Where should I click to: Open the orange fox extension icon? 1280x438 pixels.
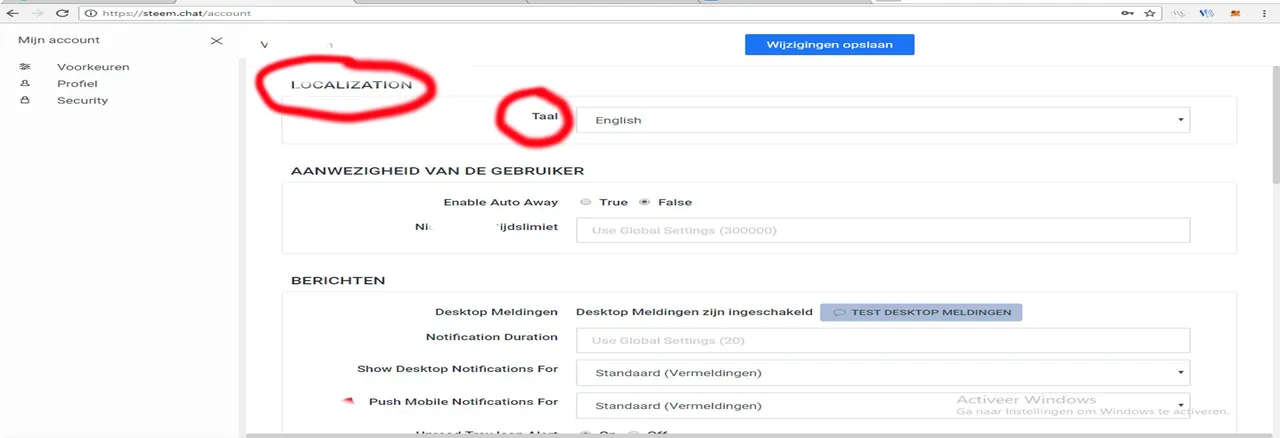1235,14
